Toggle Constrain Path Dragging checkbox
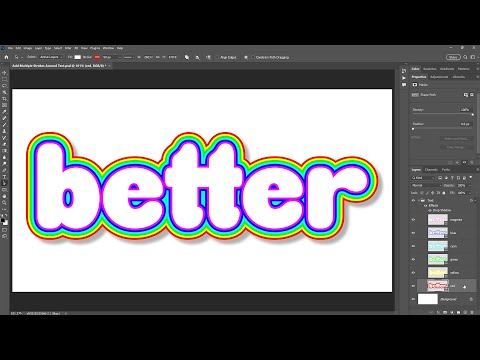 [x=253, y=57]
